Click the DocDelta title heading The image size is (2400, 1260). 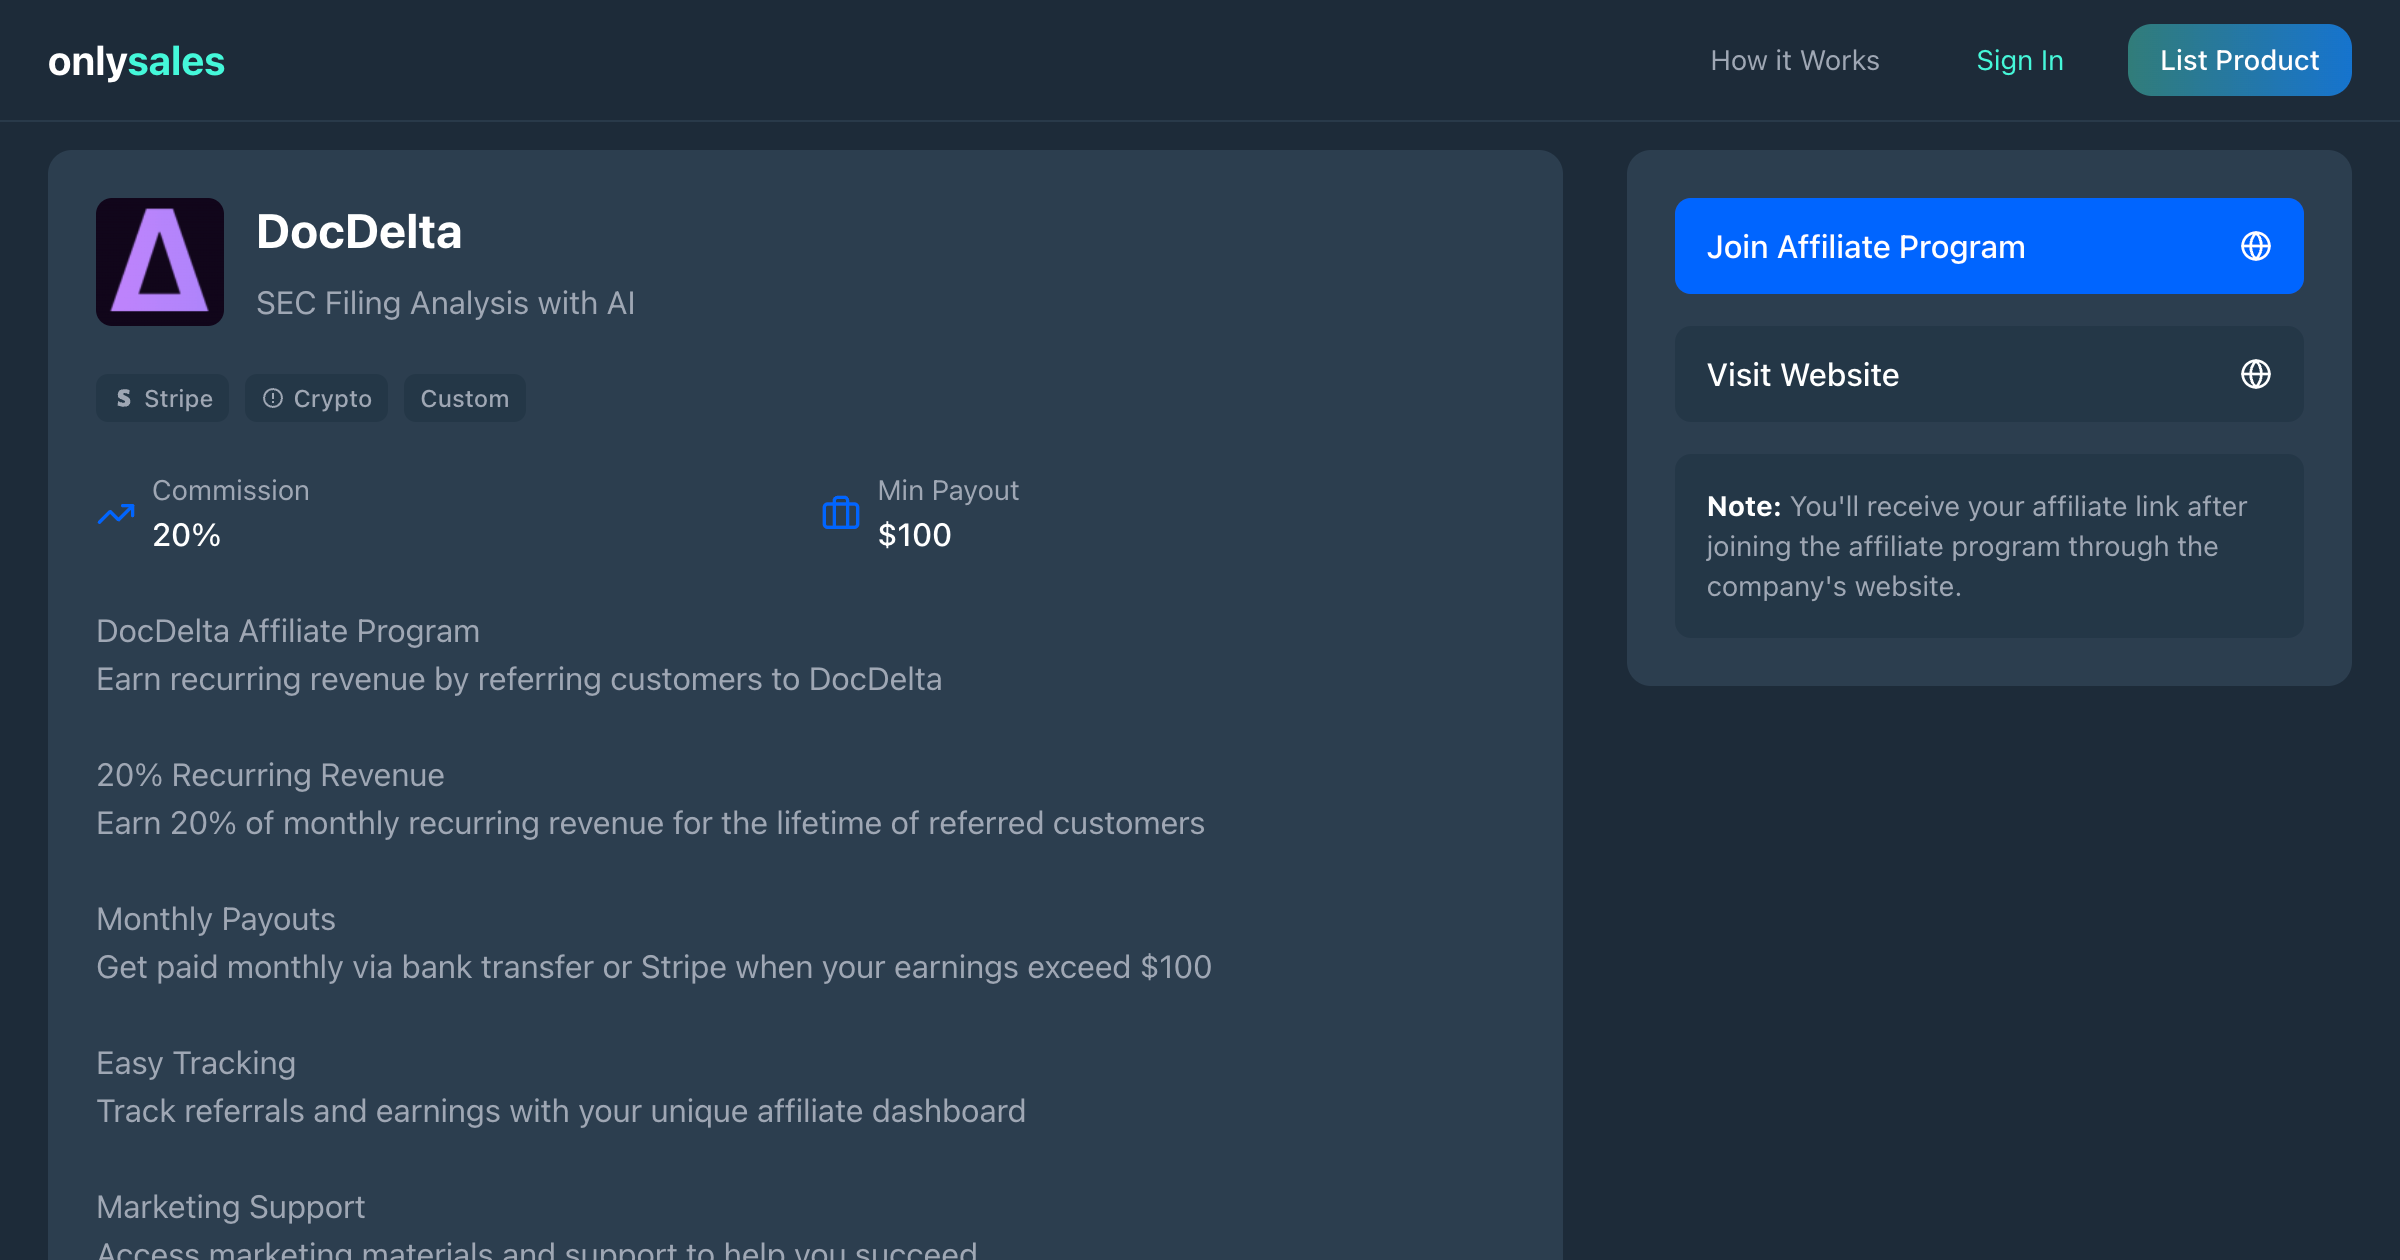point(359,232)
